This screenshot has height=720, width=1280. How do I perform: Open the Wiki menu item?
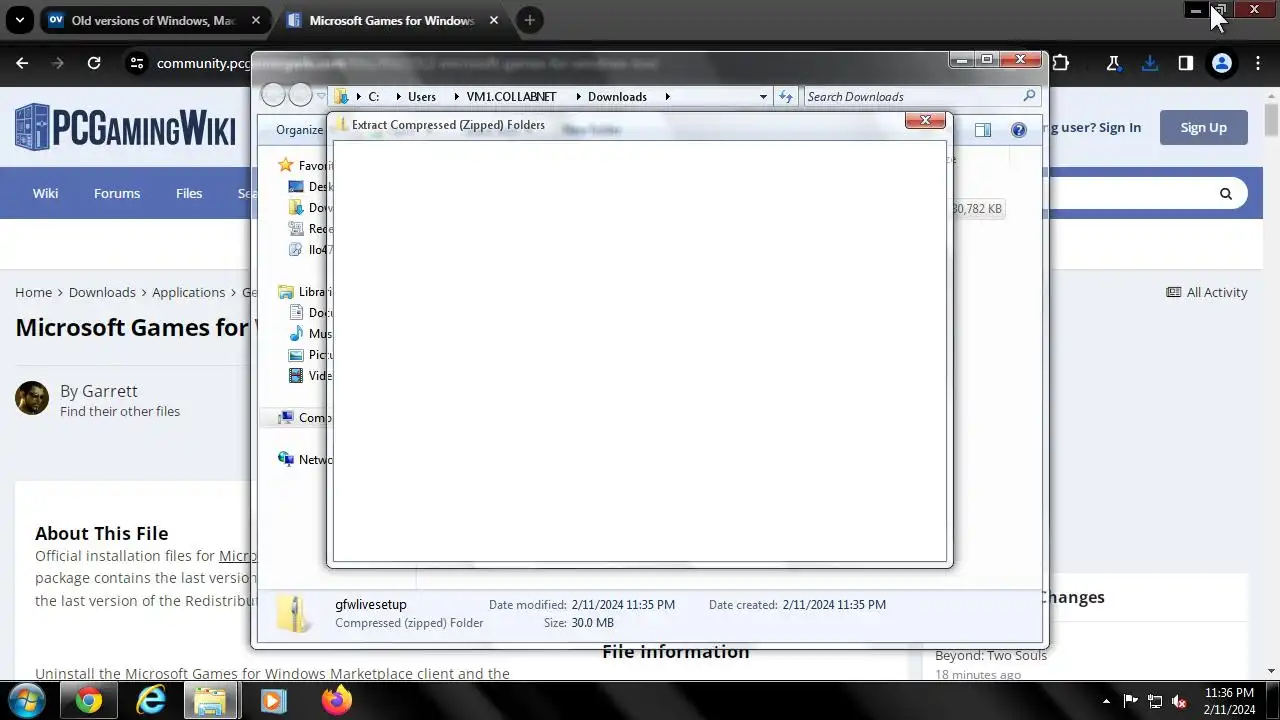(x=45, y=193)
